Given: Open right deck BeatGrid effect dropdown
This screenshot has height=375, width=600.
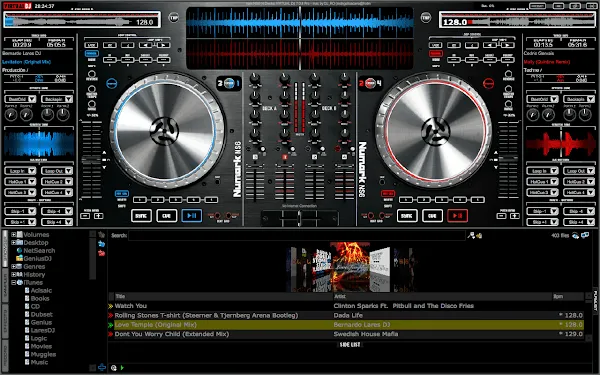Looking at the screenshot, I should 542,99.
